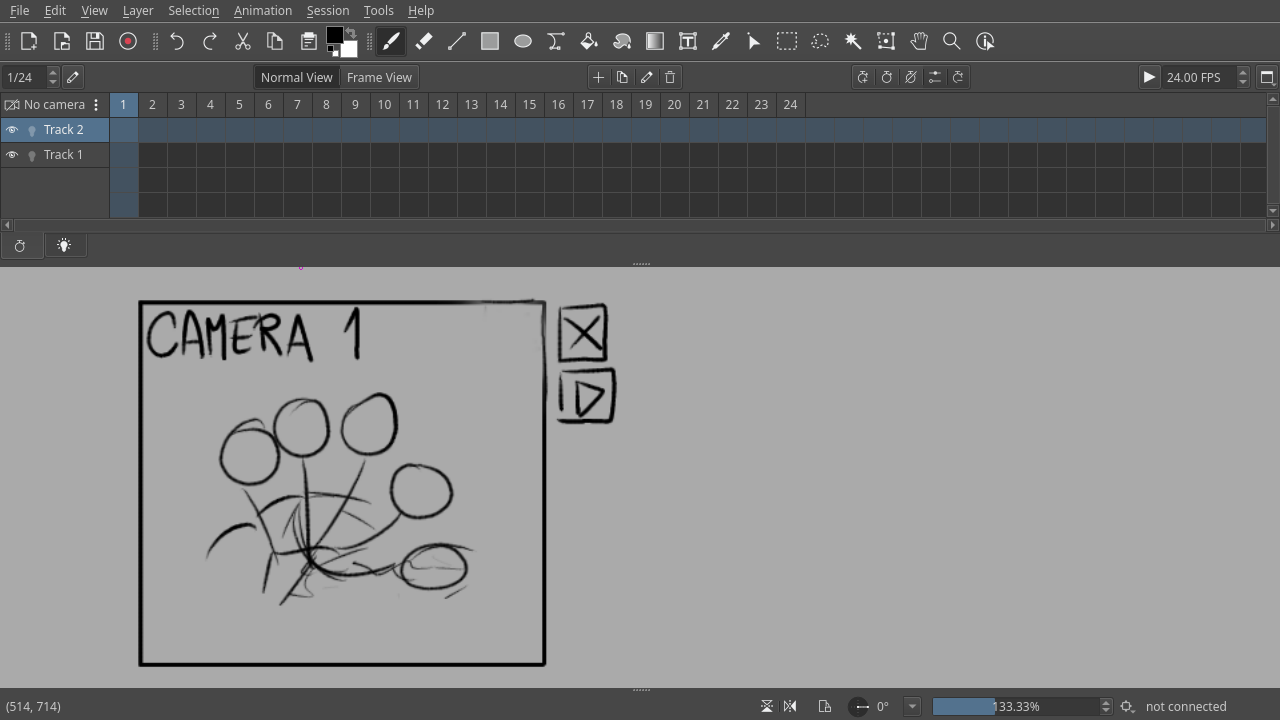Switch to Frame View
Image resolution: width=1280 pixels, height=720 pixels.
click(x=379, y=77)
